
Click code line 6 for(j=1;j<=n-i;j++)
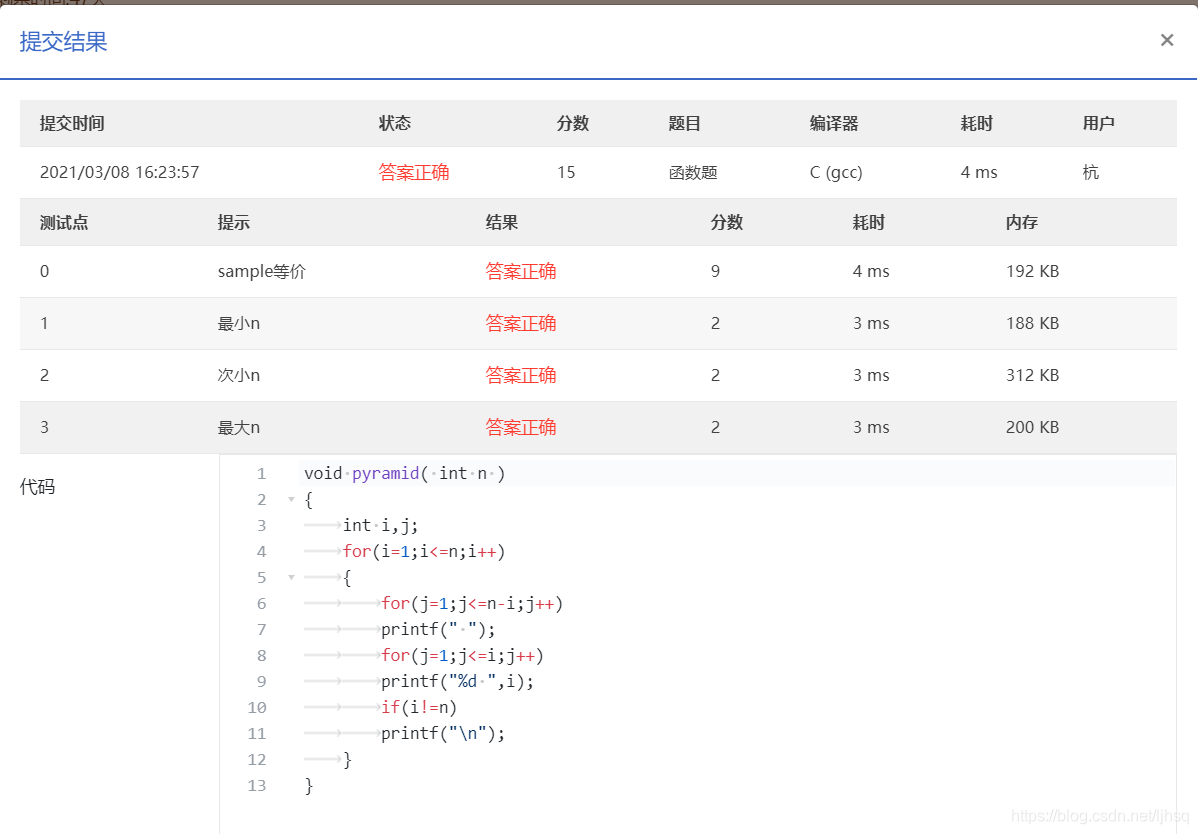click(472, 603)
